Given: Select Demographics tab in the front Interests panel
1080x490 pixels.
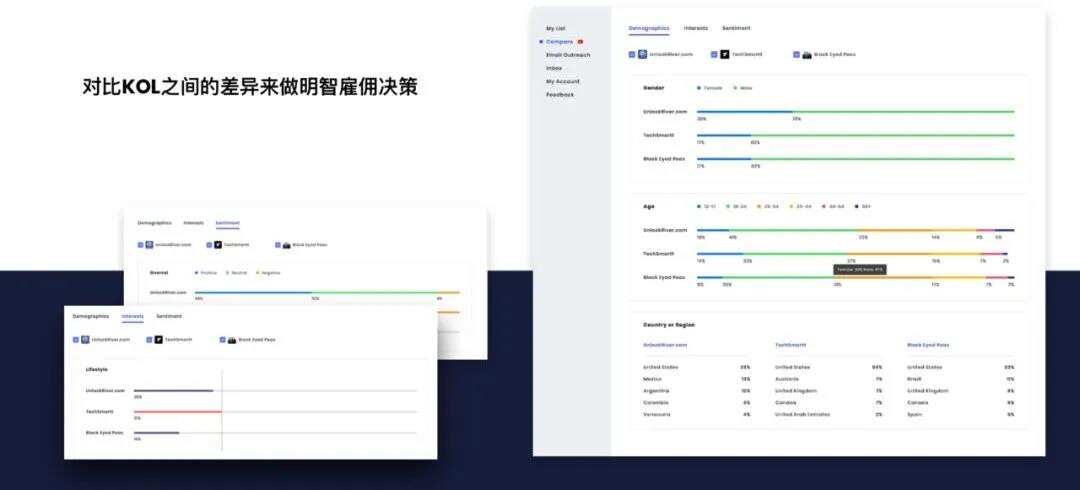Looking at the screenshot, I should (x=91, y=316).
